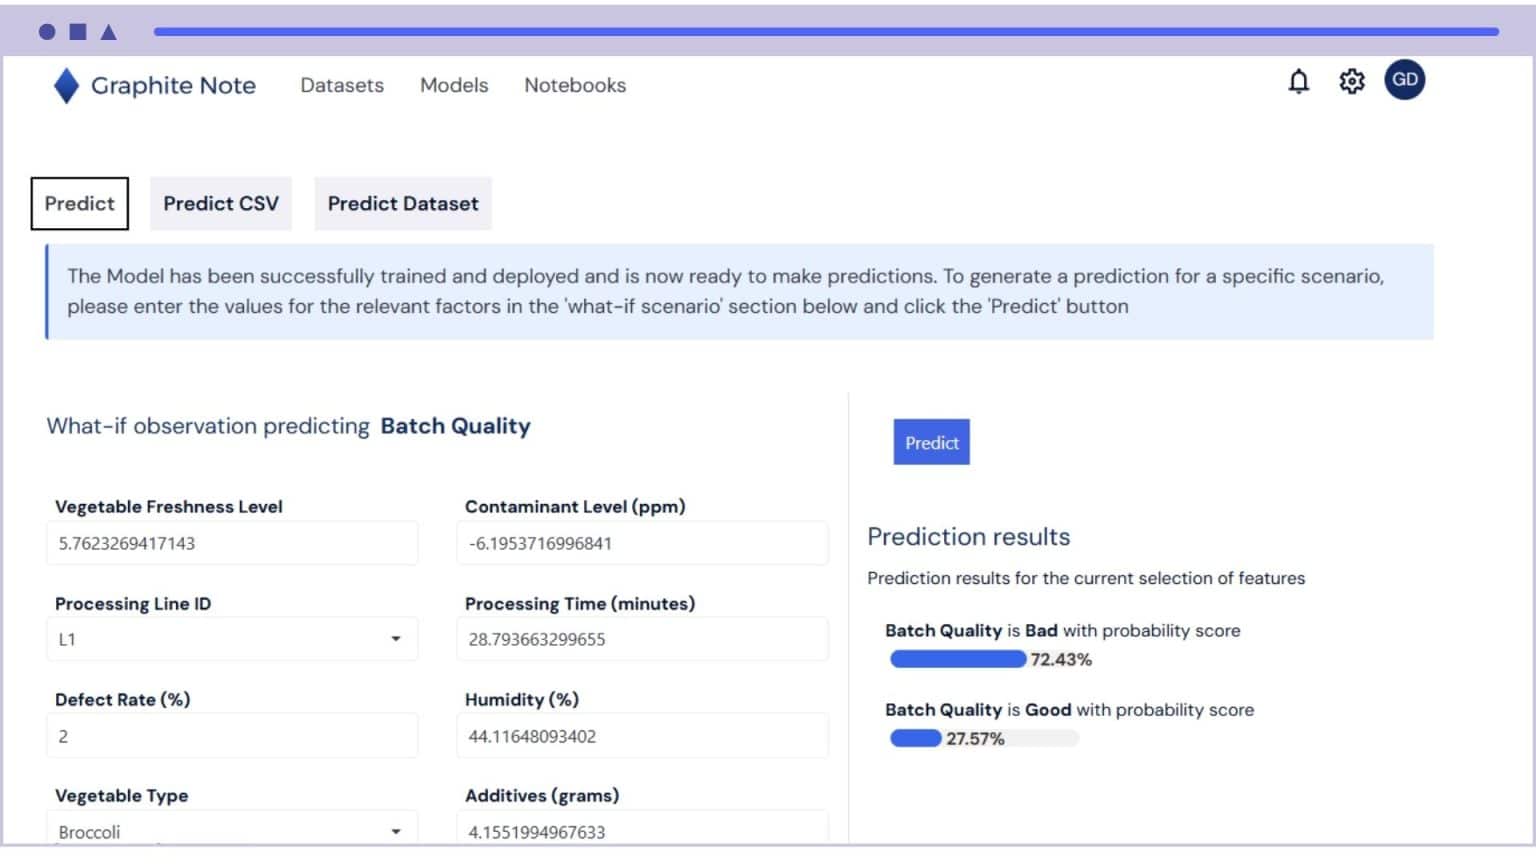Click the Humidity percentage field
Image resolution: width=1536 pixels, height=864 pixels.
coord(643,735)
